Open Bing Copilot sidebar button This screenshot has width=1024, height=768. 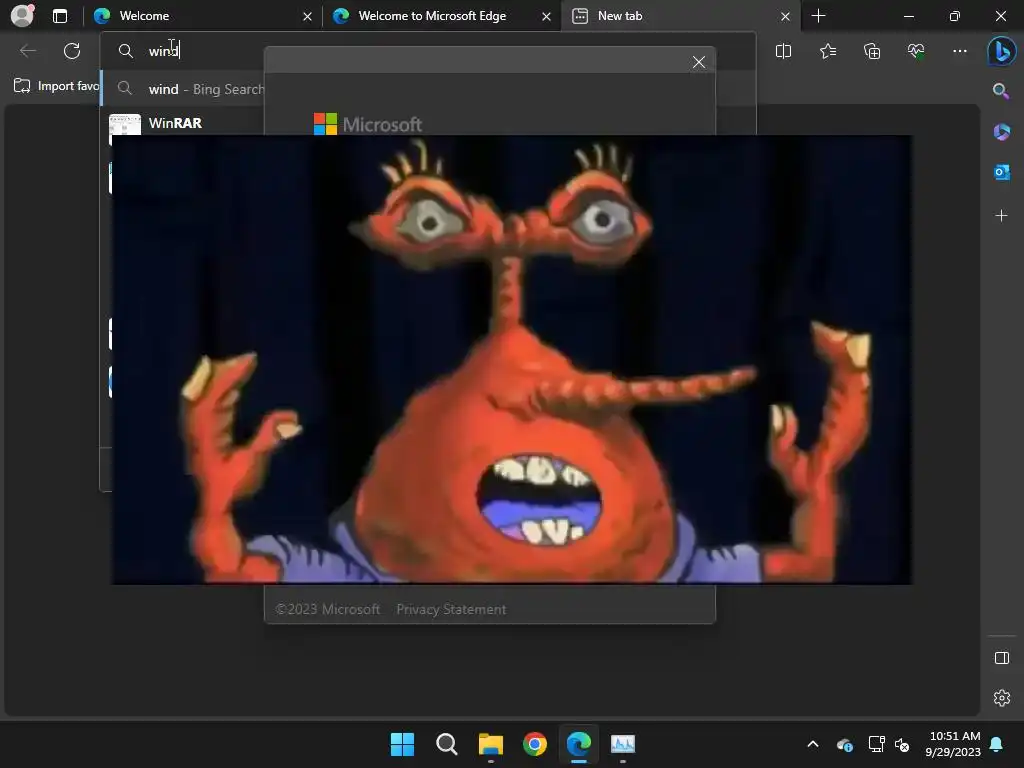point(1001,52)
